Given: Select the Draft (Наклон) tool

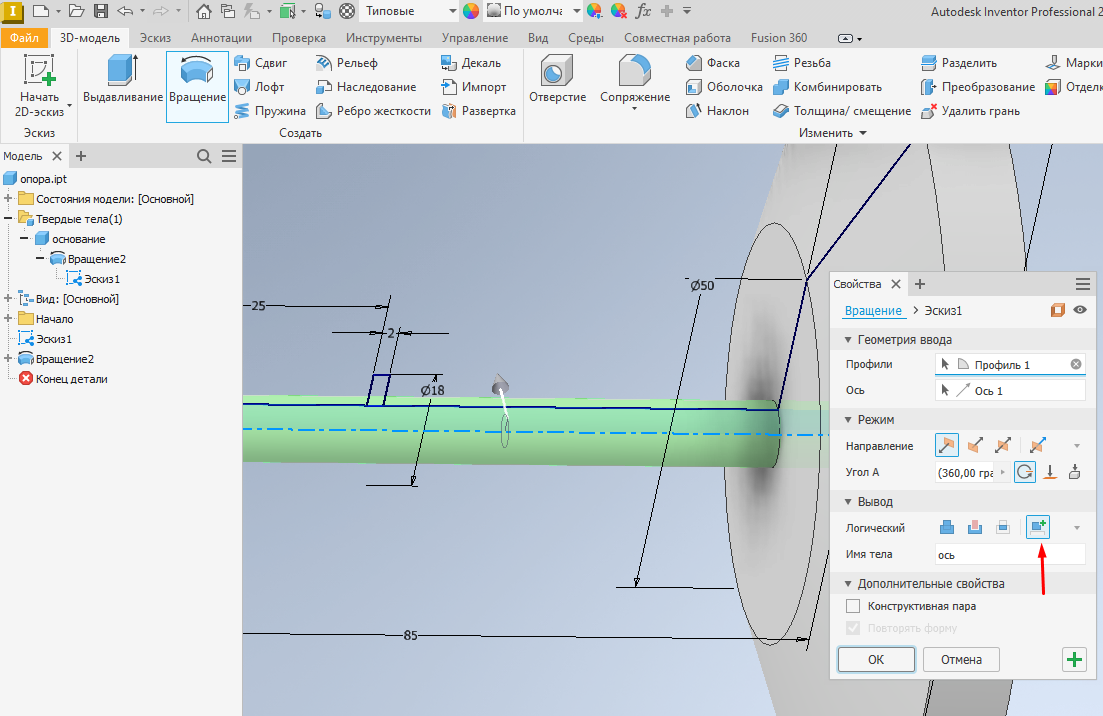Looking at the screenshot, I should (x=717, y=111).
